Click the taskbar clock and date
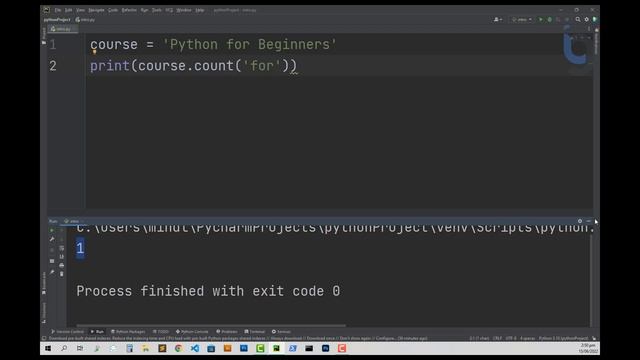 588,349
